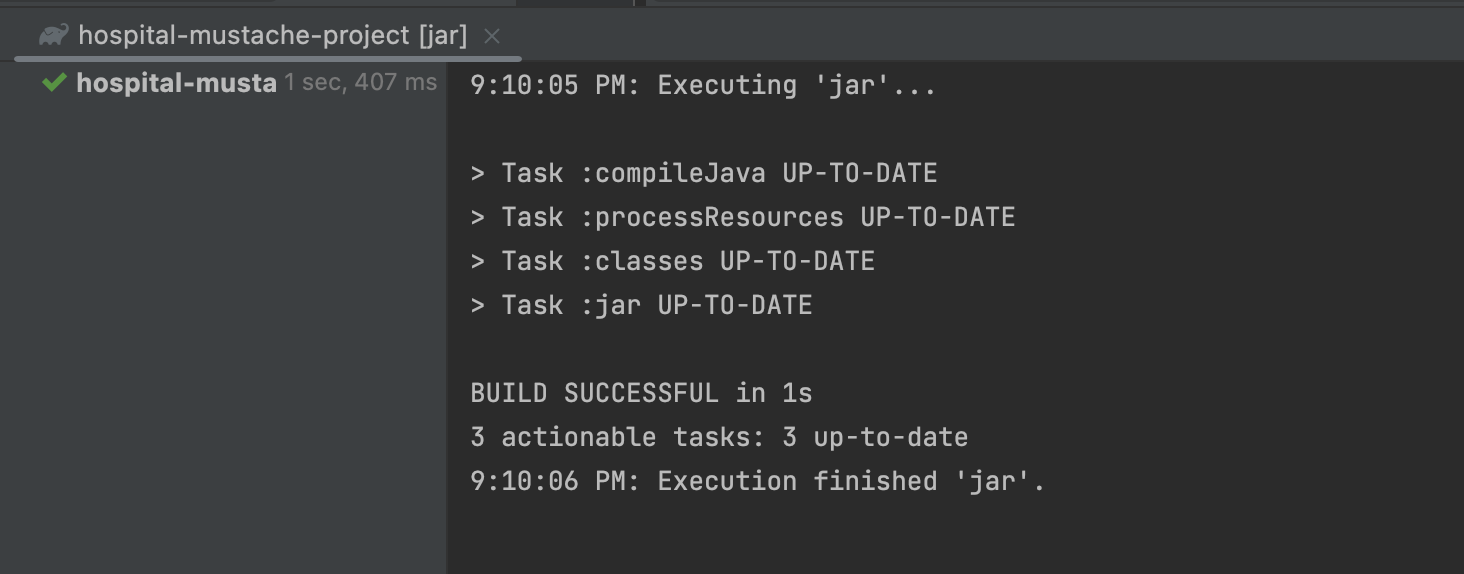Click the ':classes' task name in output
1464x574 pixels.
pos(642,262)
